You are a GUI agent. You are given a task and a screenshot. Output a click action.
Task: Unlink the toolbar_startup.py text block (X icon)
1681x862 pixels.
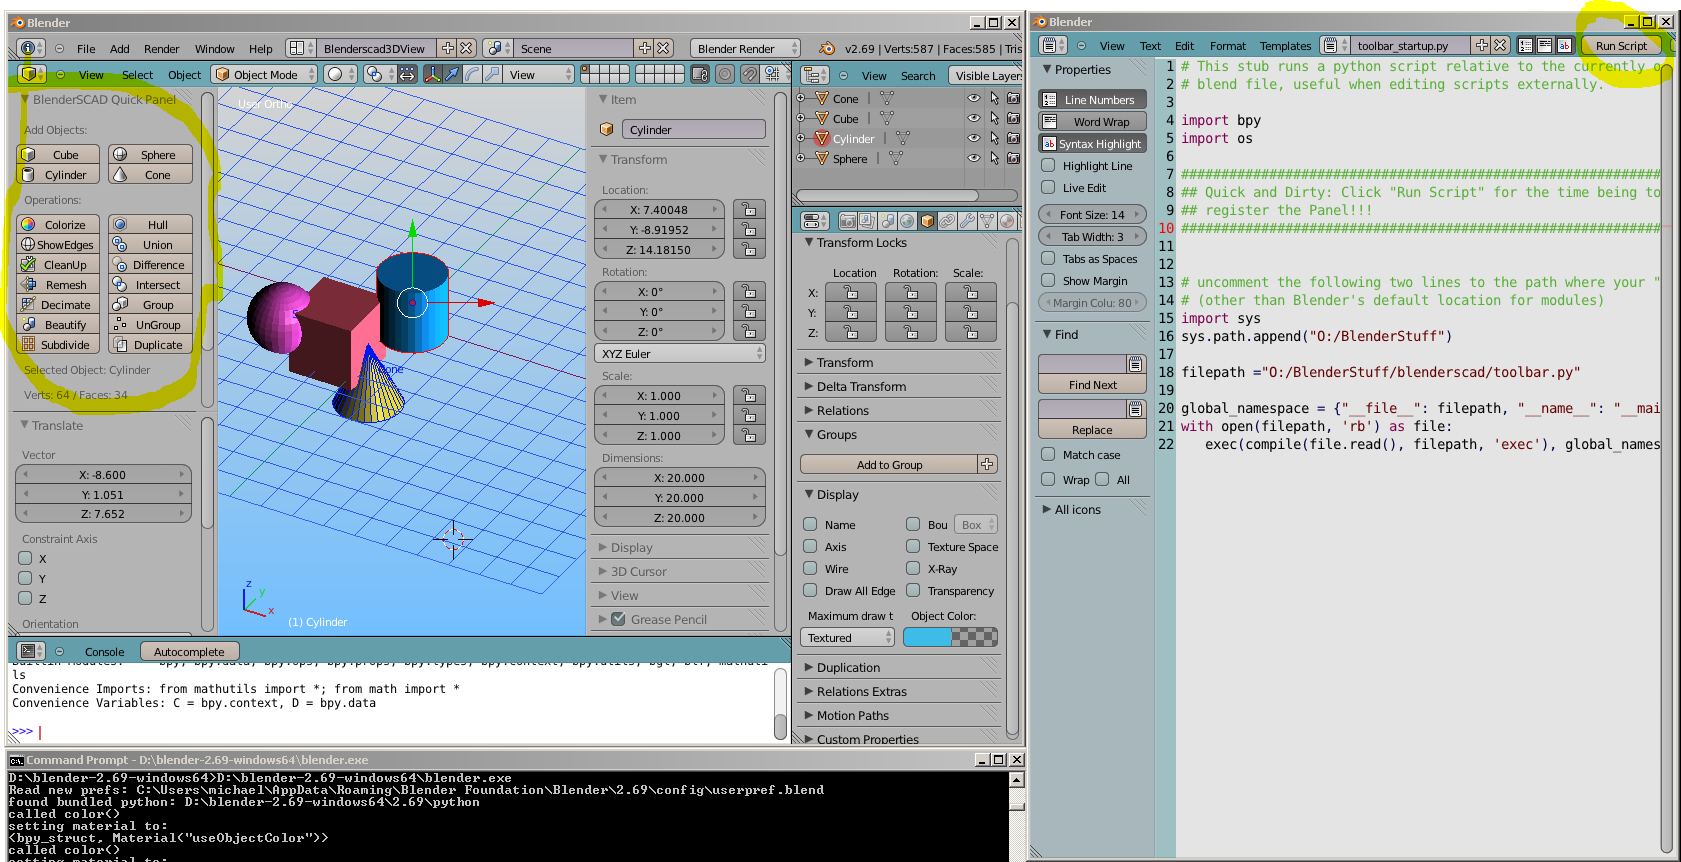click(1500, 46)
